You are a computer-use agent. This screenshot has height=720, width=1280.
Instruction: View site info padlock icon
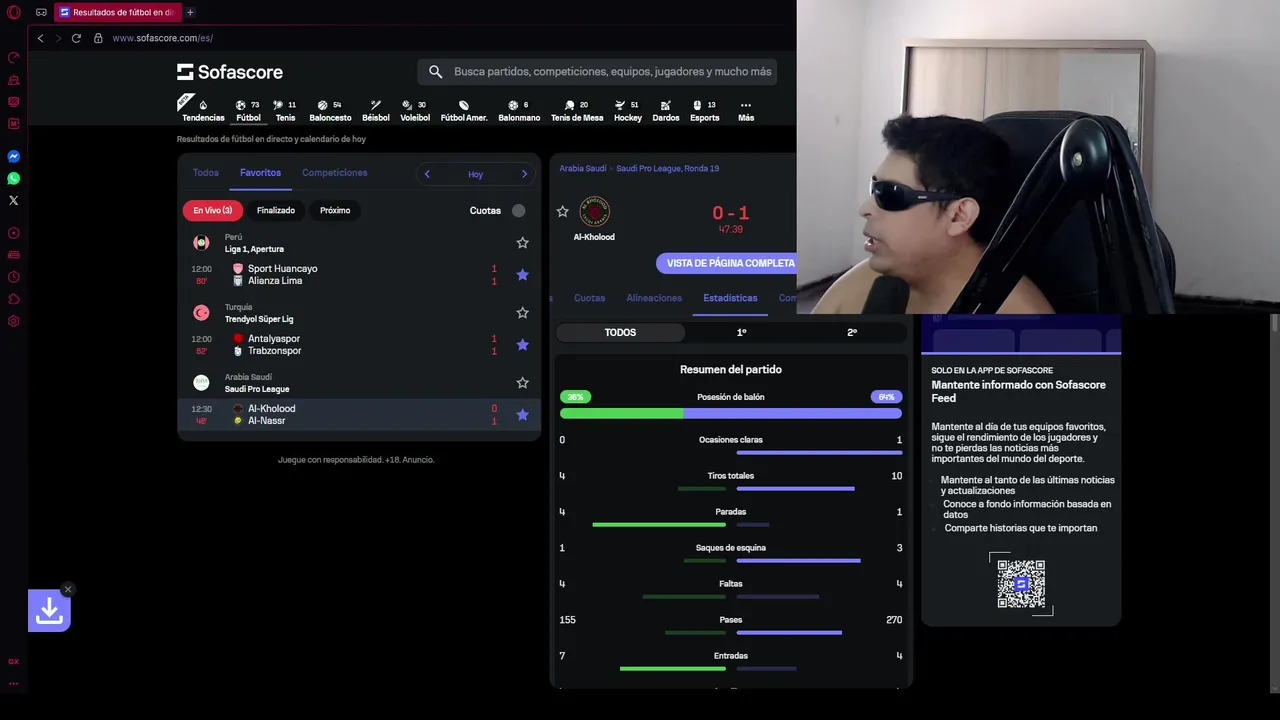pos(98,38)
